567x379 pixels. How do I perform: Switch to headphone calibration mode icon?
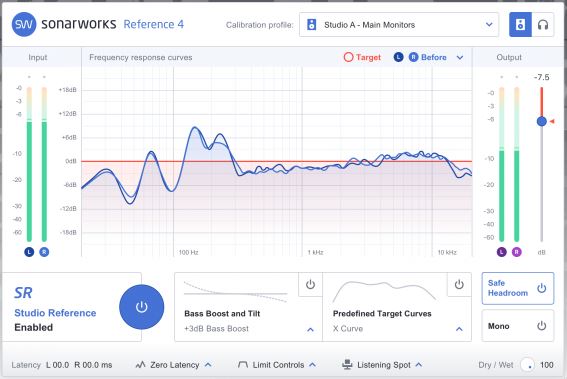click(543, 25)
